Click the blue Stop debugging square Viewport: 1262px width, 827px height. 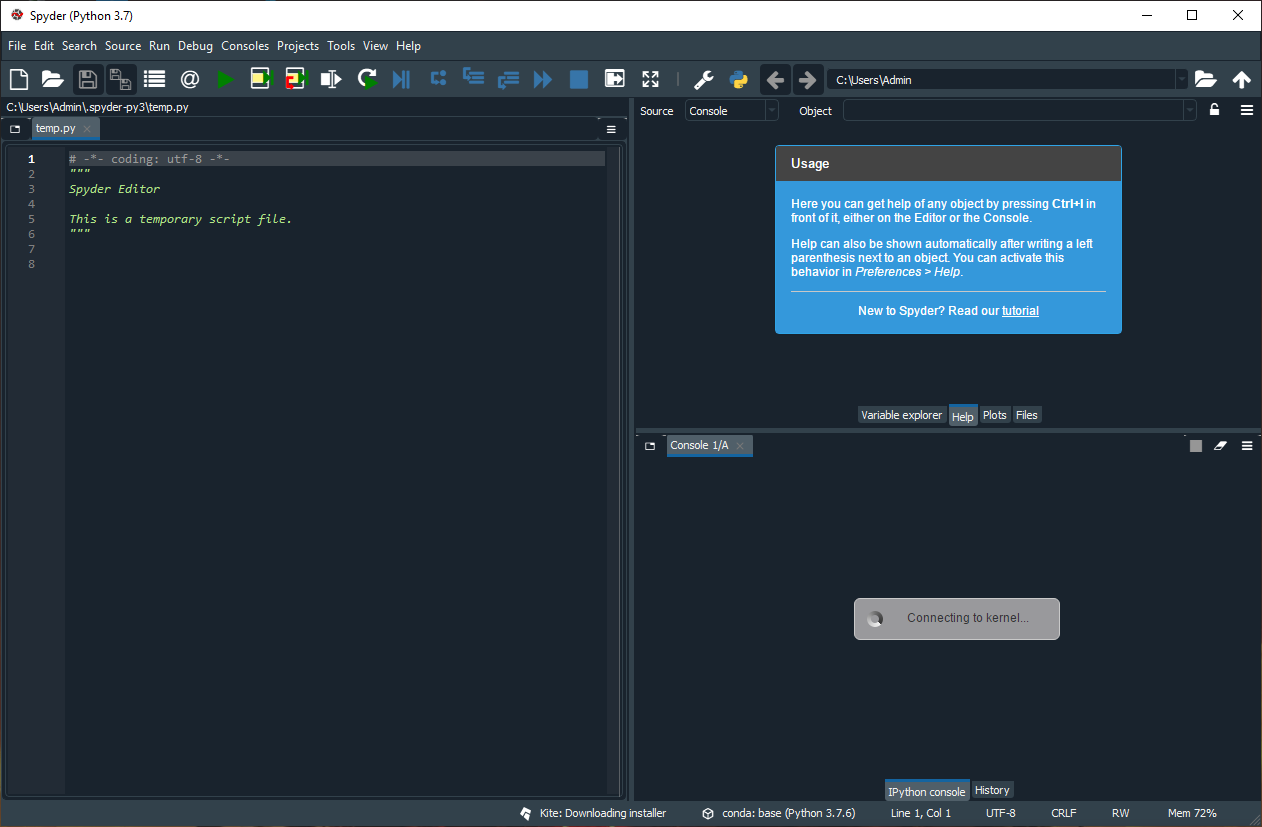(579, 79)
